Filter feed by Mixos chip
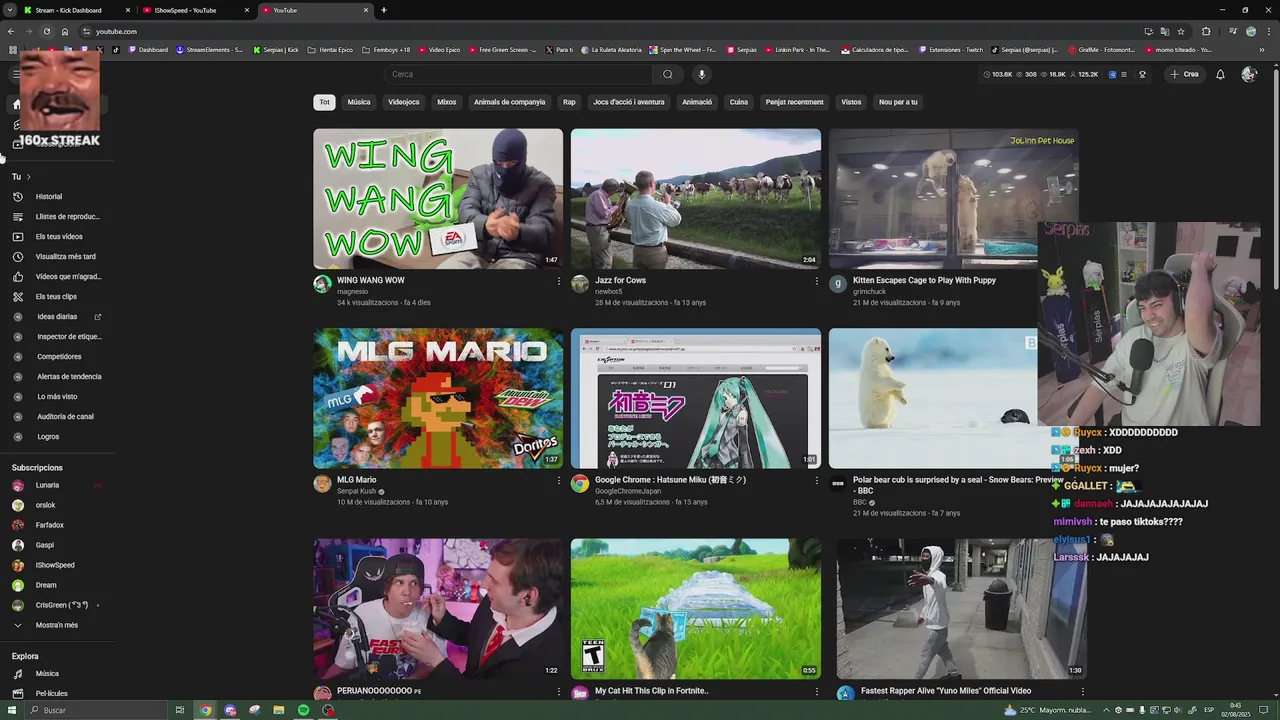This screenshot has width=1280, height=720. [x=447, y=102]
